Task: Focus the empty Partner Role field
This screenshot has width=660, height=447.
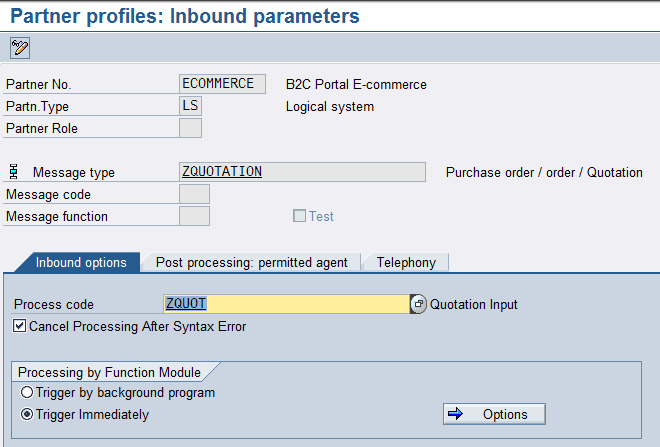Action: (x=190, y=128)
